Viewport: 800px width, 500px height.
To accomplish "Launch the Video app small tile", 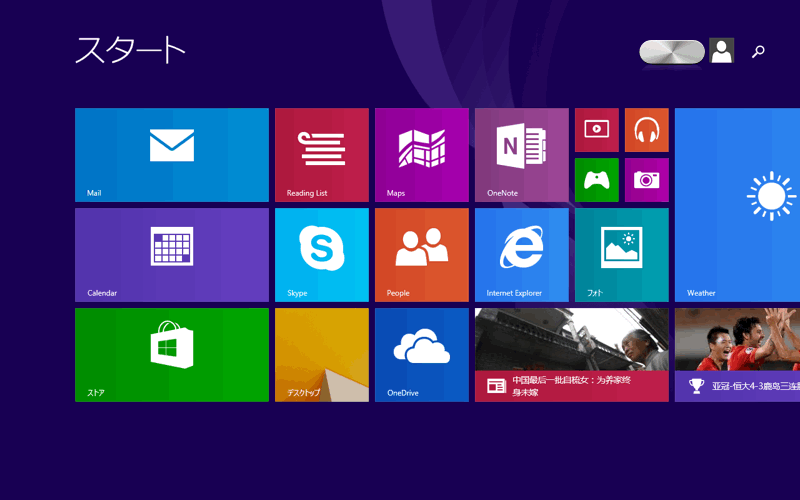I will (x=596, y=129).
